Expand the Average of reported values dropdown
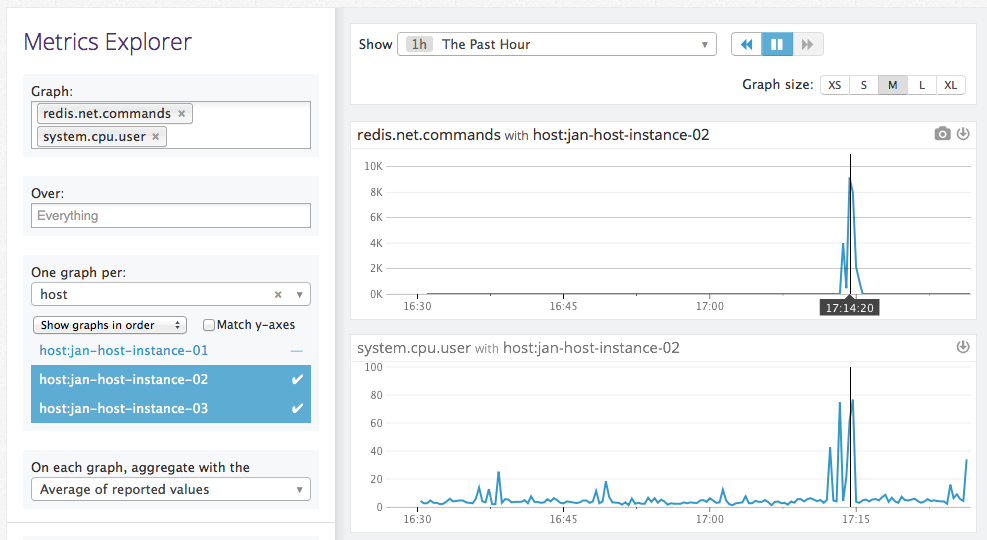This screenshot has width=987, height=540. (x=171, y=490)
